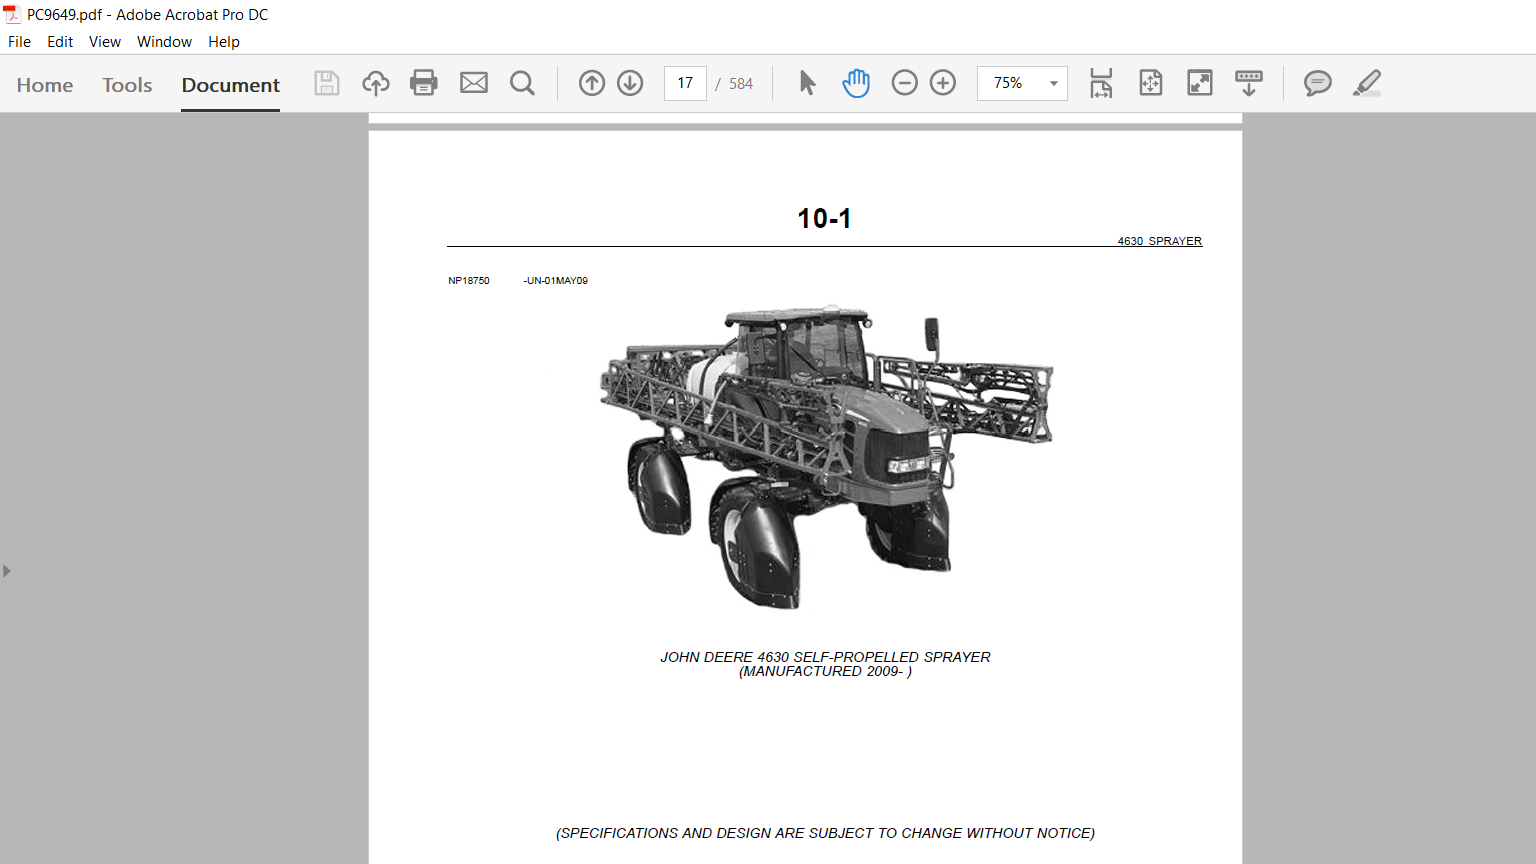The height and width of the screenshot is (864, 1536).
Task: Click the fit width scrolling icon
Action: (x=1101, y=83)
